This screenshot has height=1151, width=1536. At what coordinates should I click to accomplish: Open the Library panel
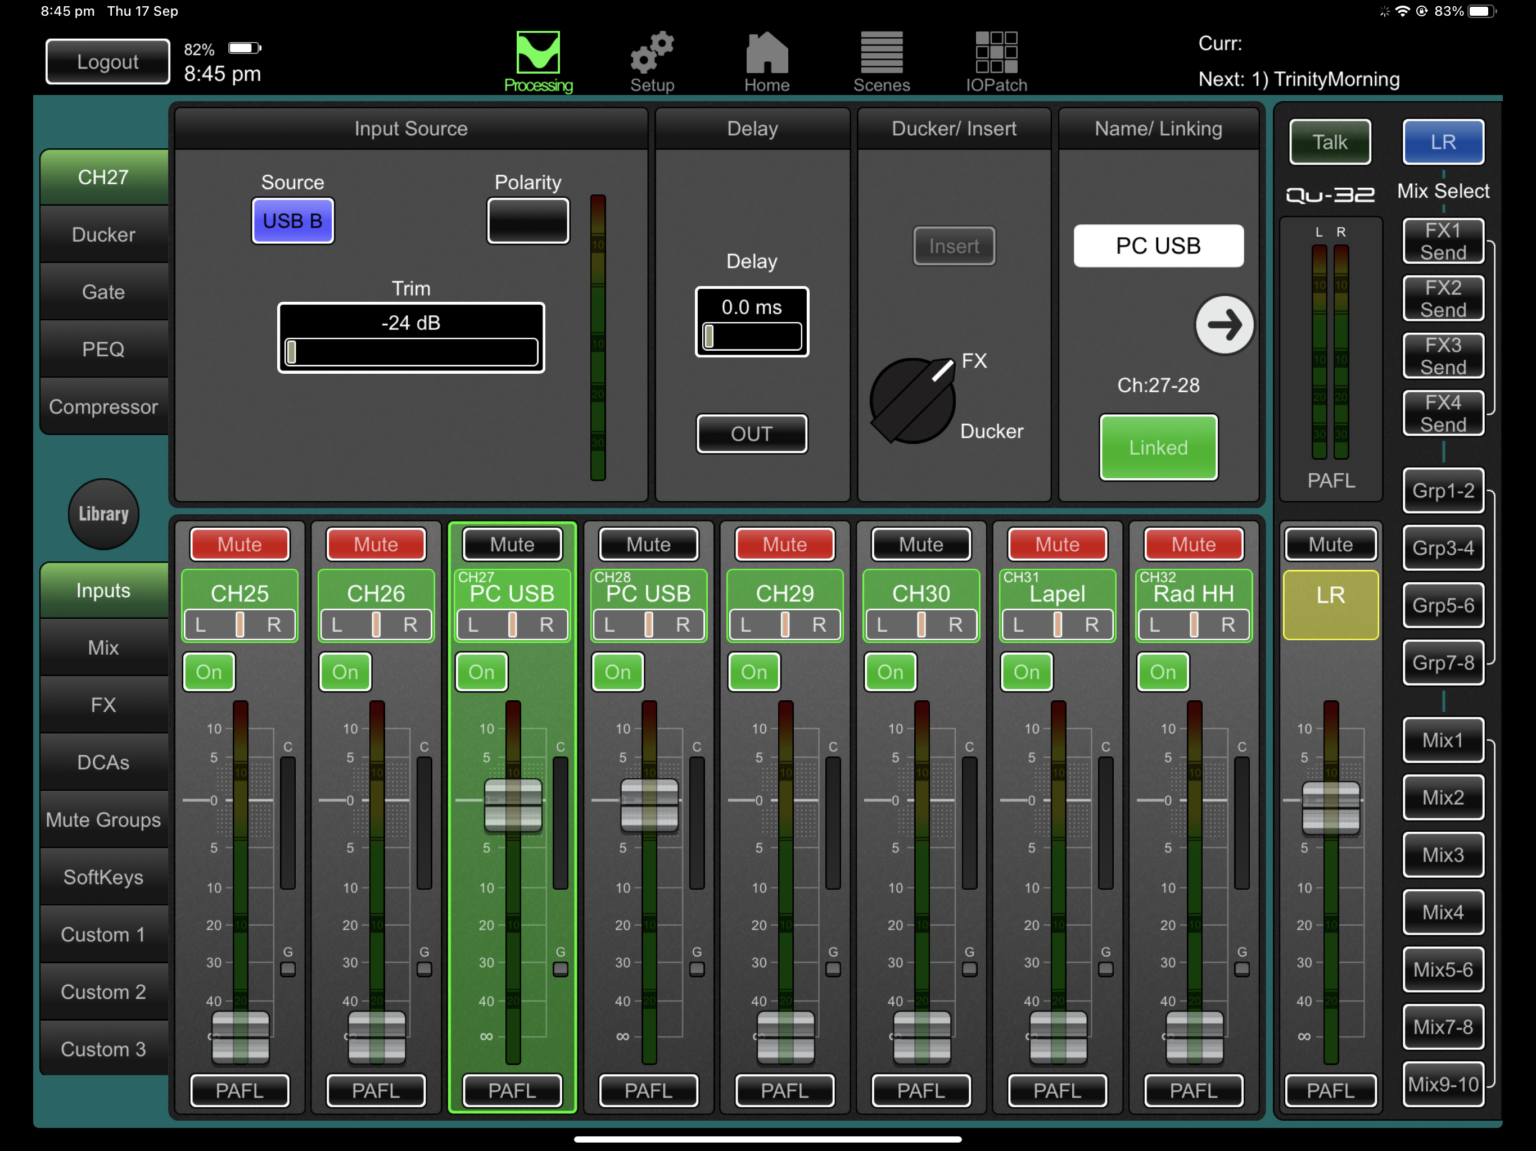point(102,514)
